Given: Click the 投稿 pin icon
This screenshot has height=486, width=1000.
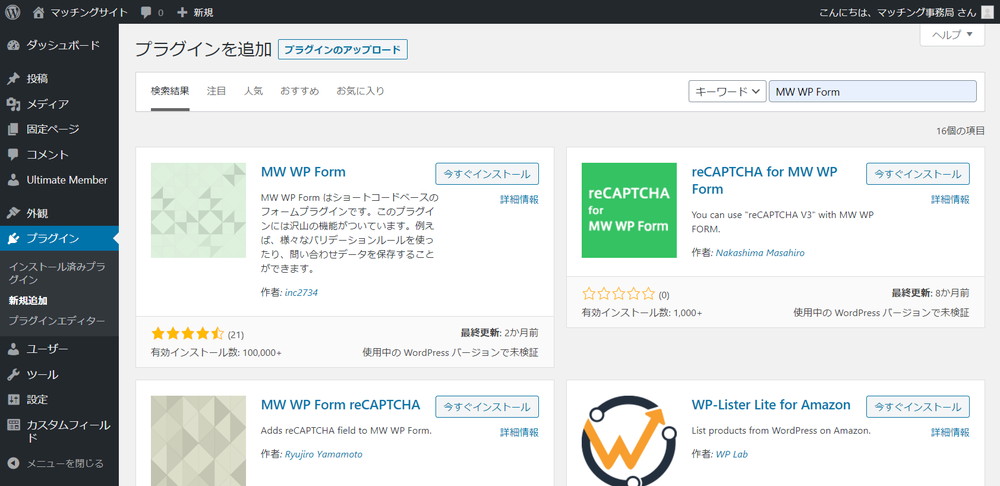Looking at the screenshot, I should tap(13, 79).
